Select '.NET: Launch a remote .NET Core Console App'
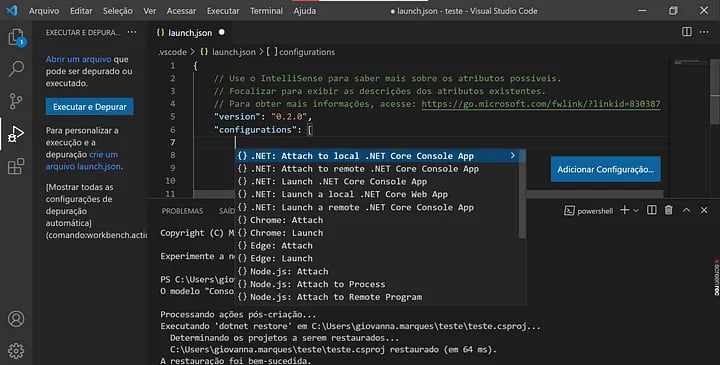 coord(377,207)
